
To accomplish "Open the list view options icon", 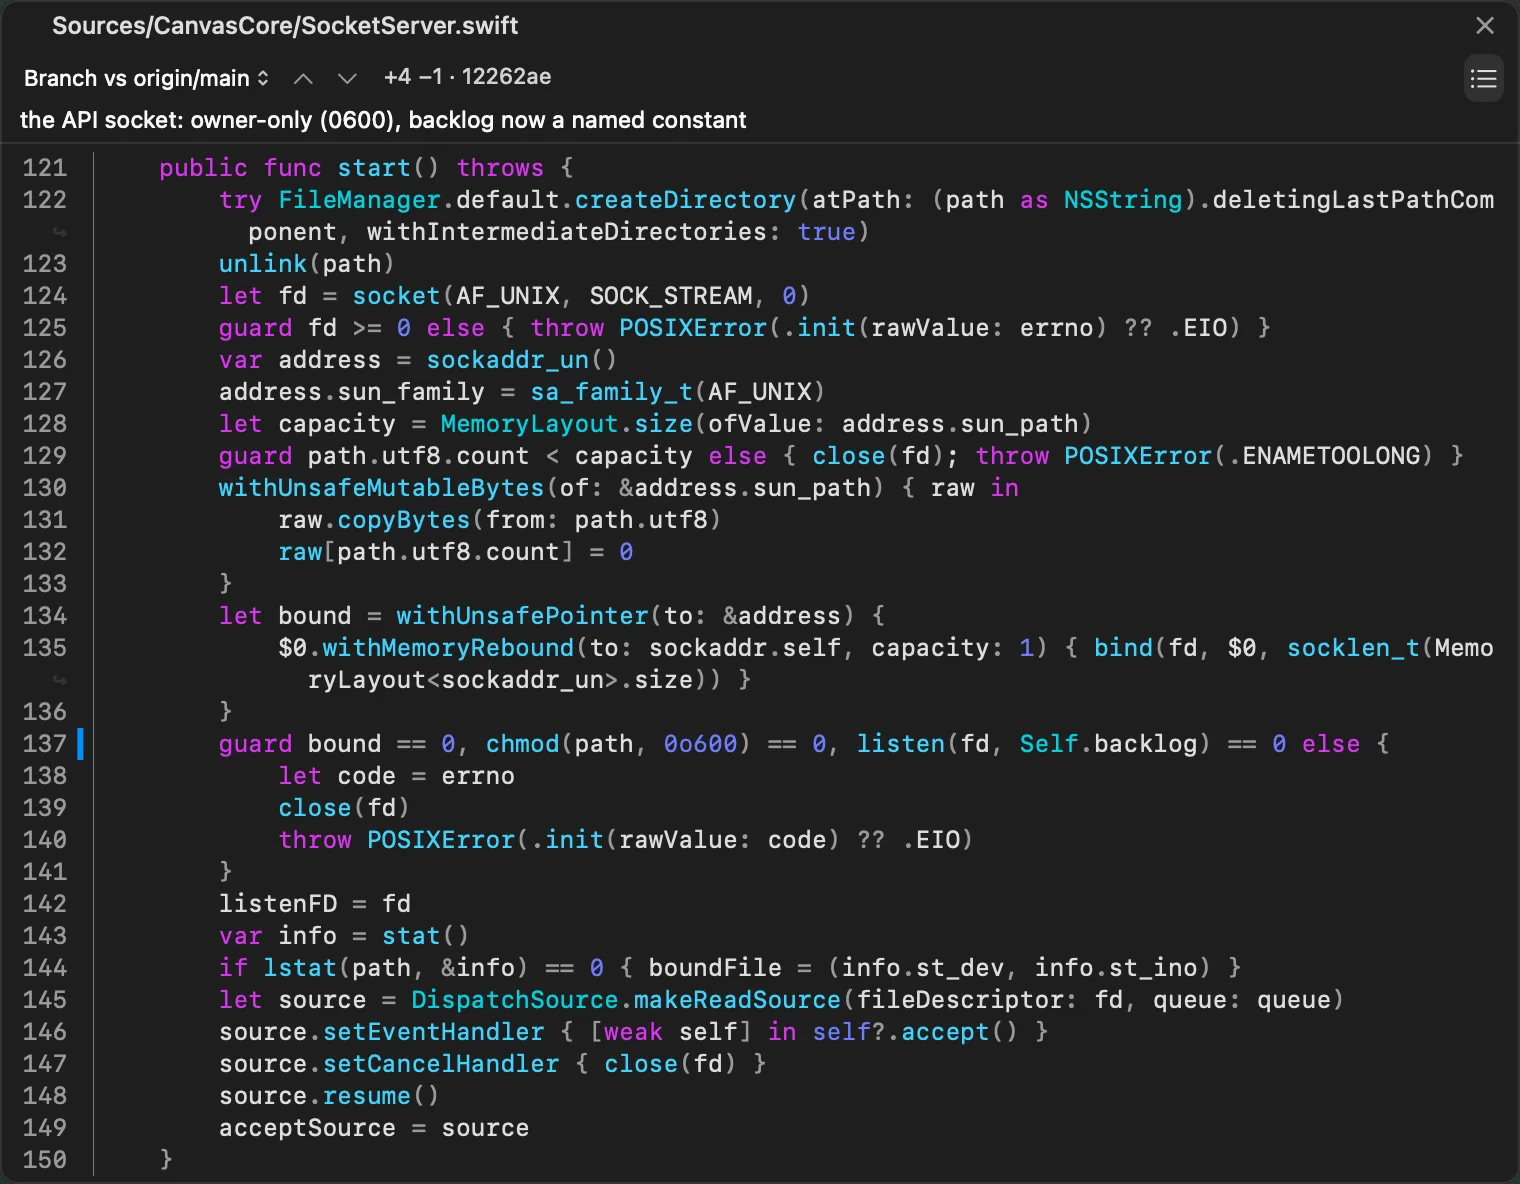I will coord(1484,78).
